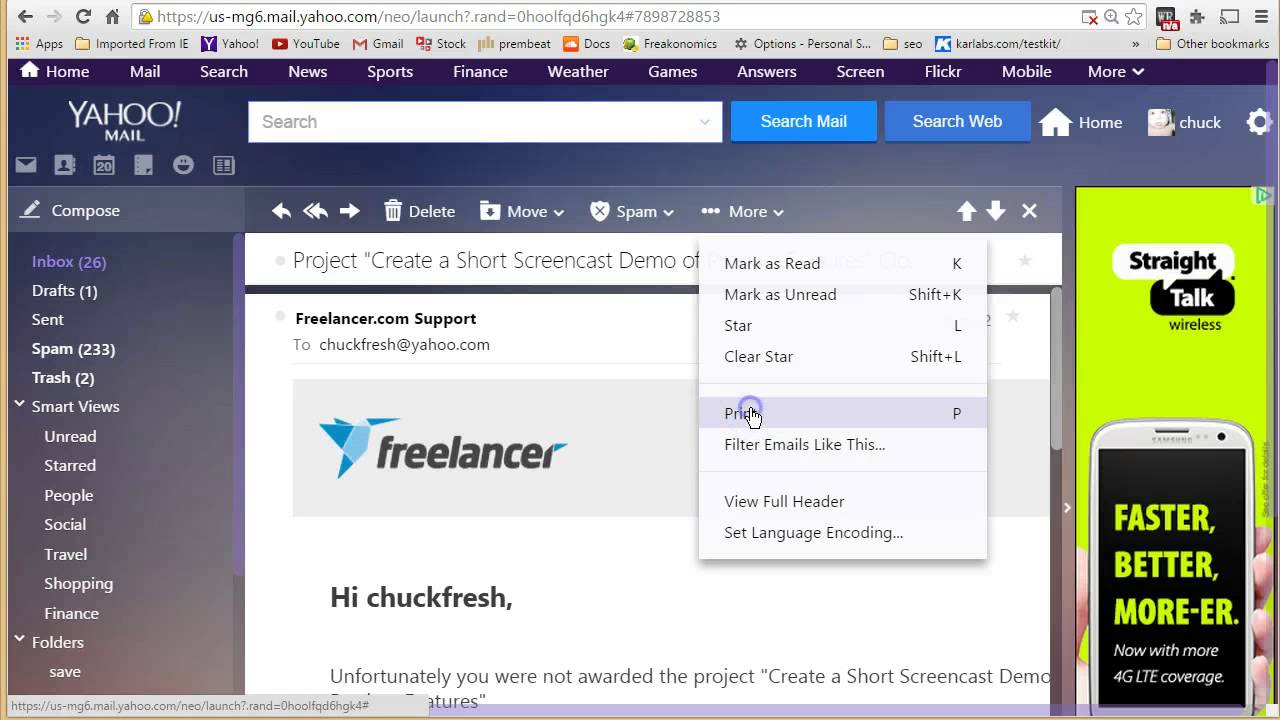The width and height of the screenshot is (1280, 720).
Task: Choose Star from the More menu
Action: tap(843, 326)
